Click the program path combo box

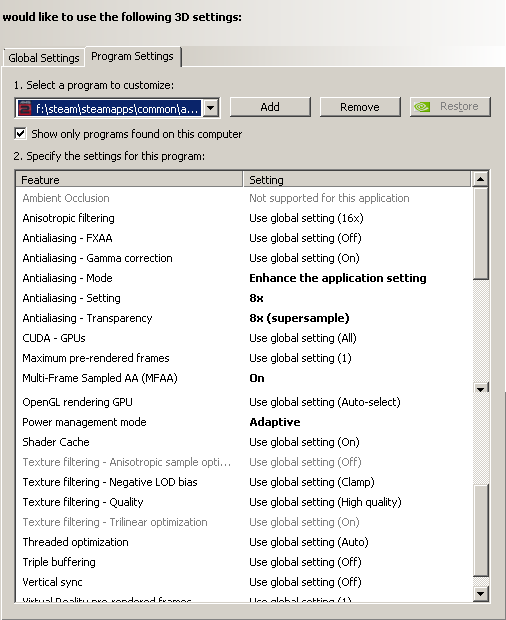tap(117, 108)
